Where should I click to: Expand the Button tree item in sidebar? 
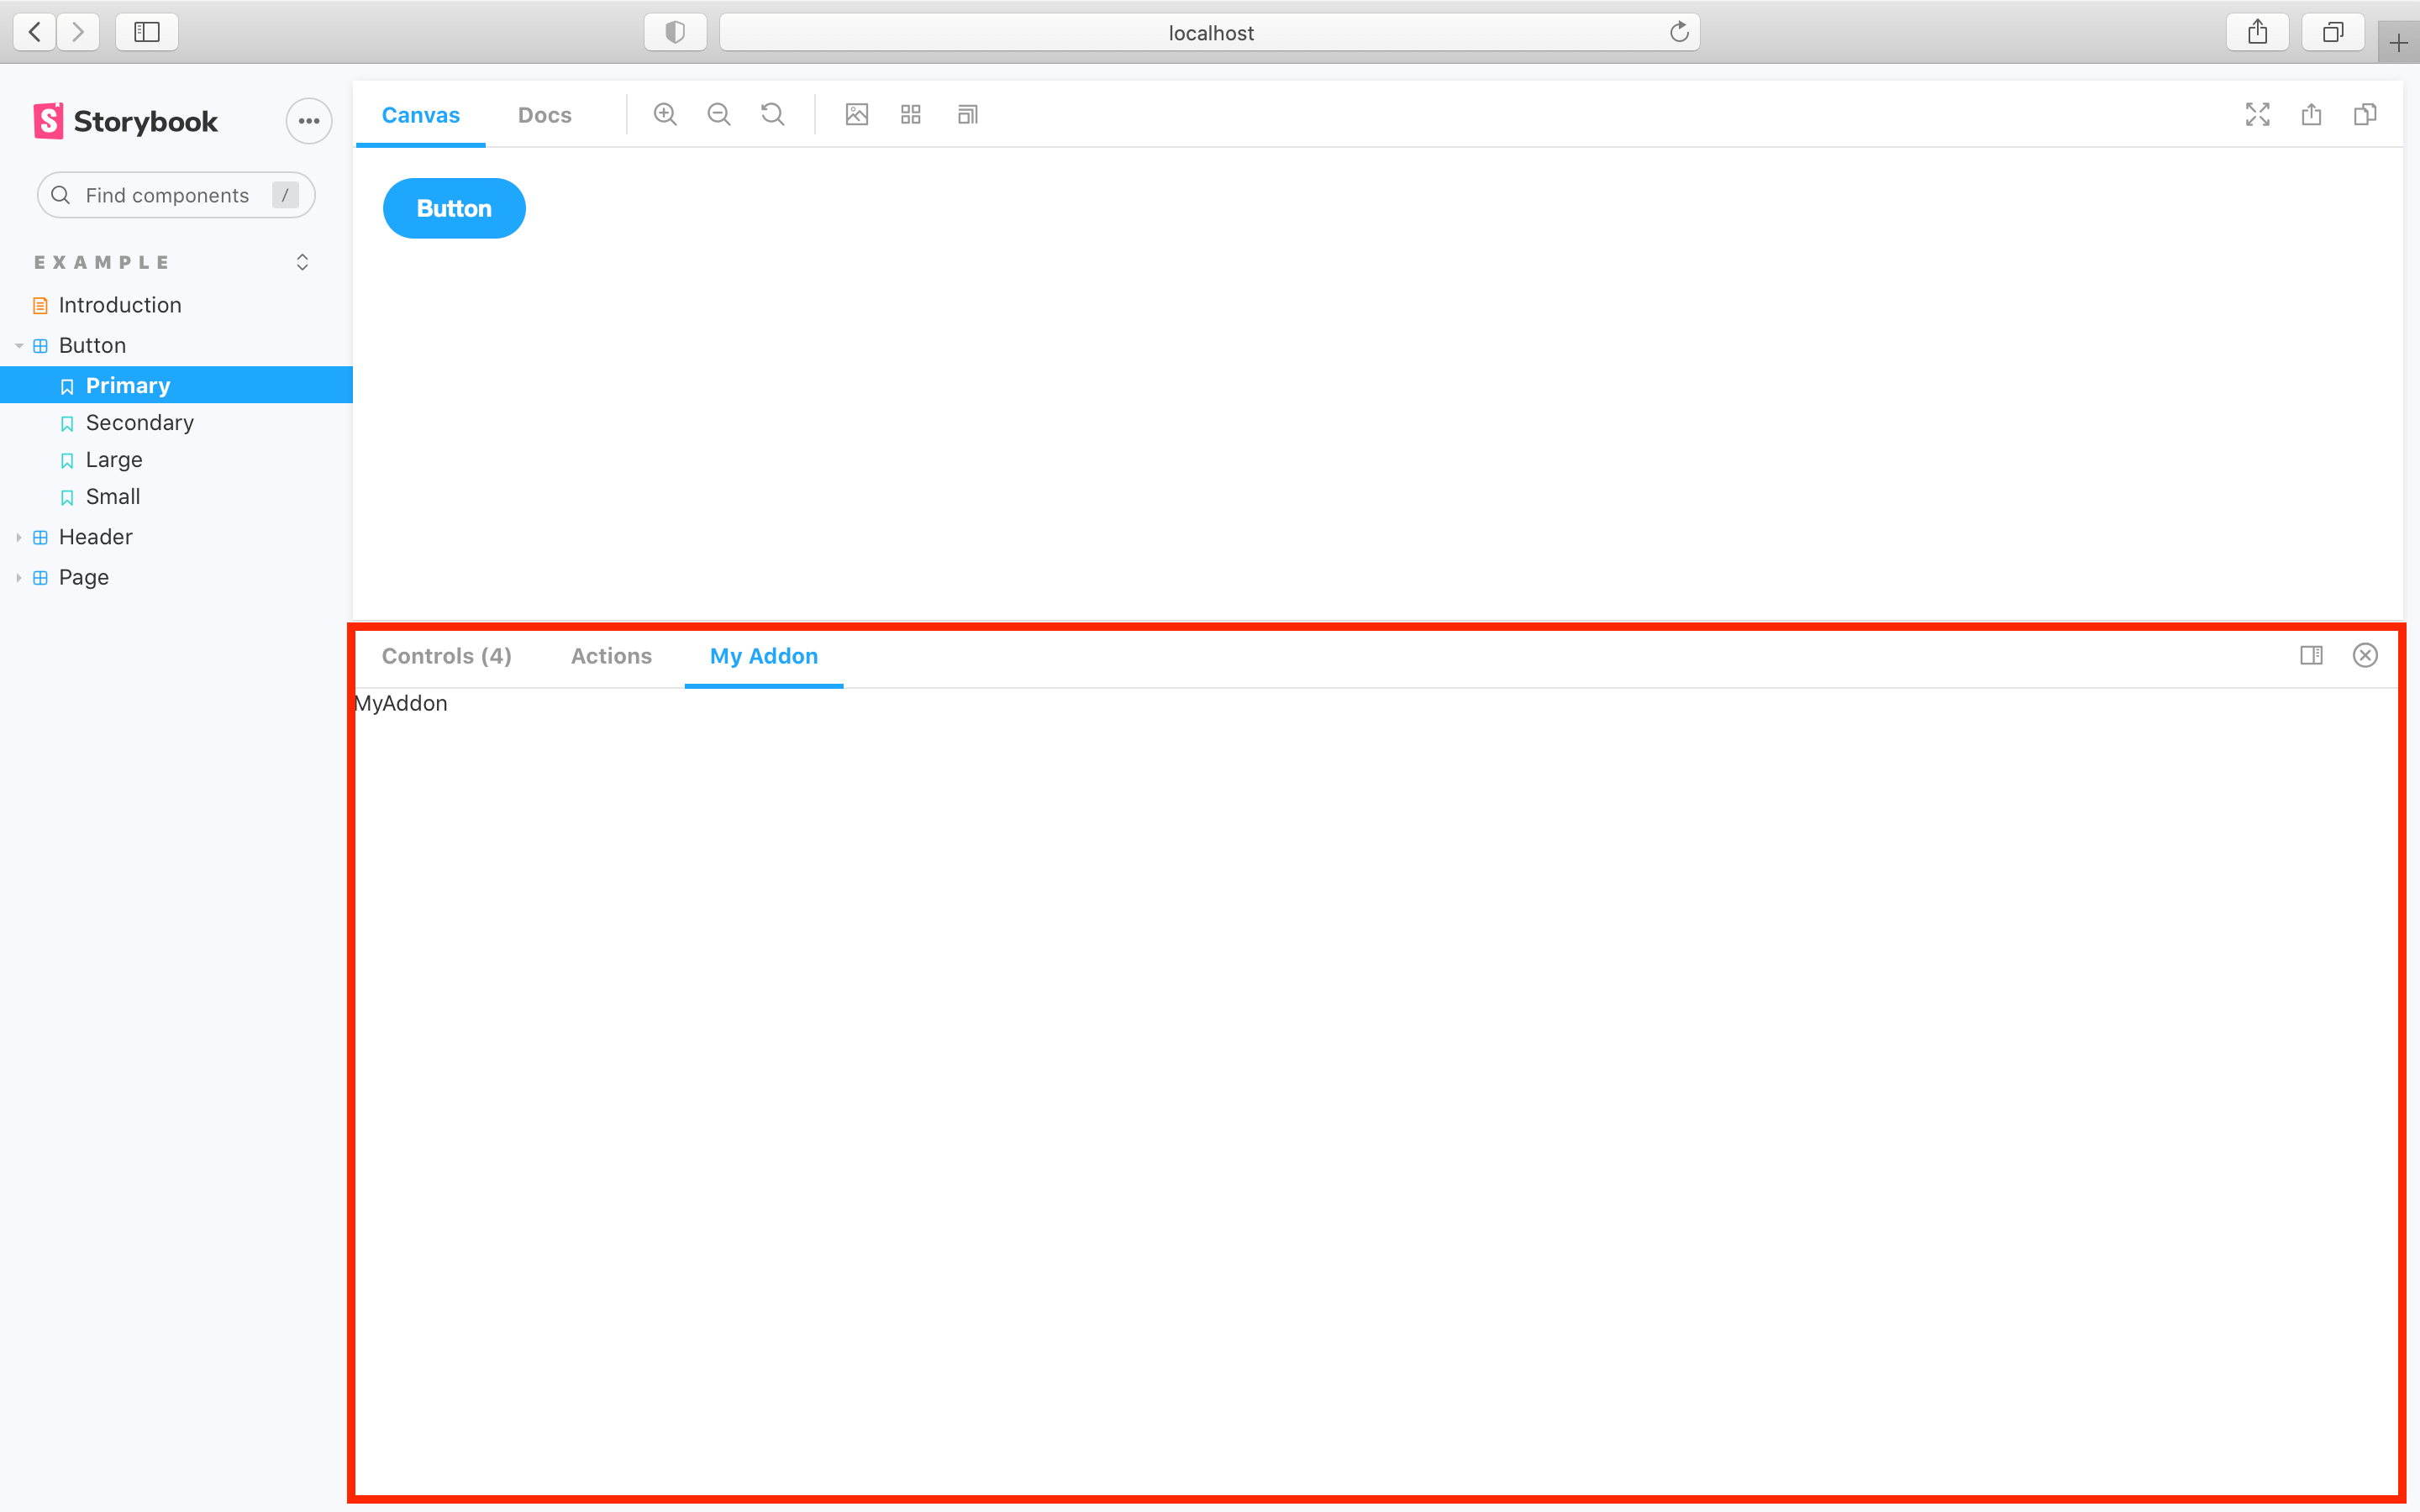18,344
